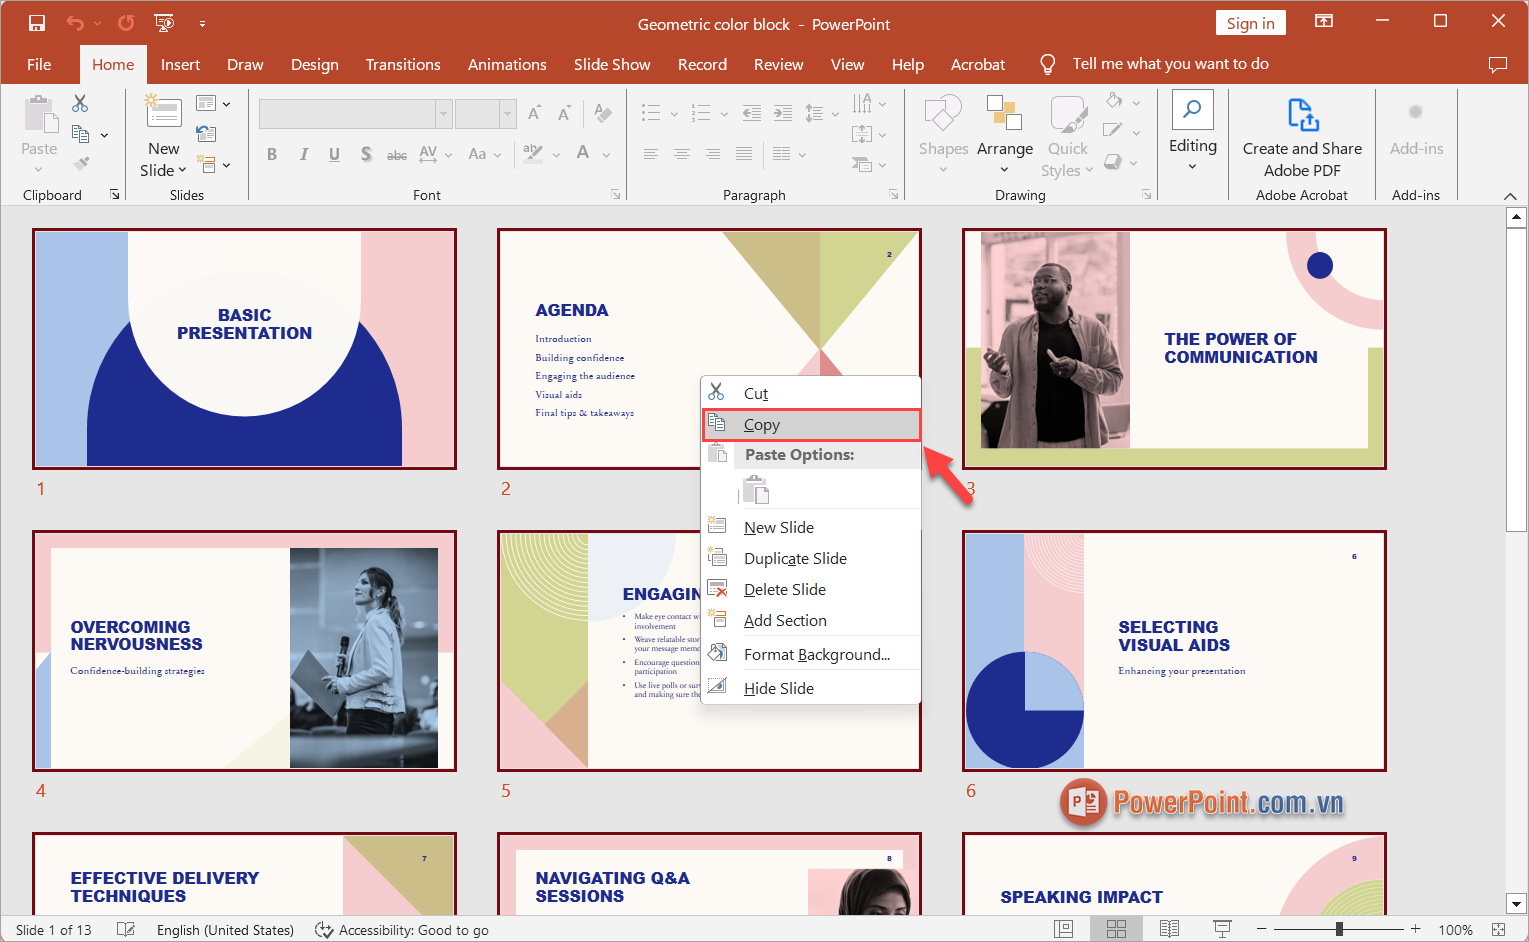Open the Section dropdown in Slides group
1529x942 pixels.
coord(213,164)
